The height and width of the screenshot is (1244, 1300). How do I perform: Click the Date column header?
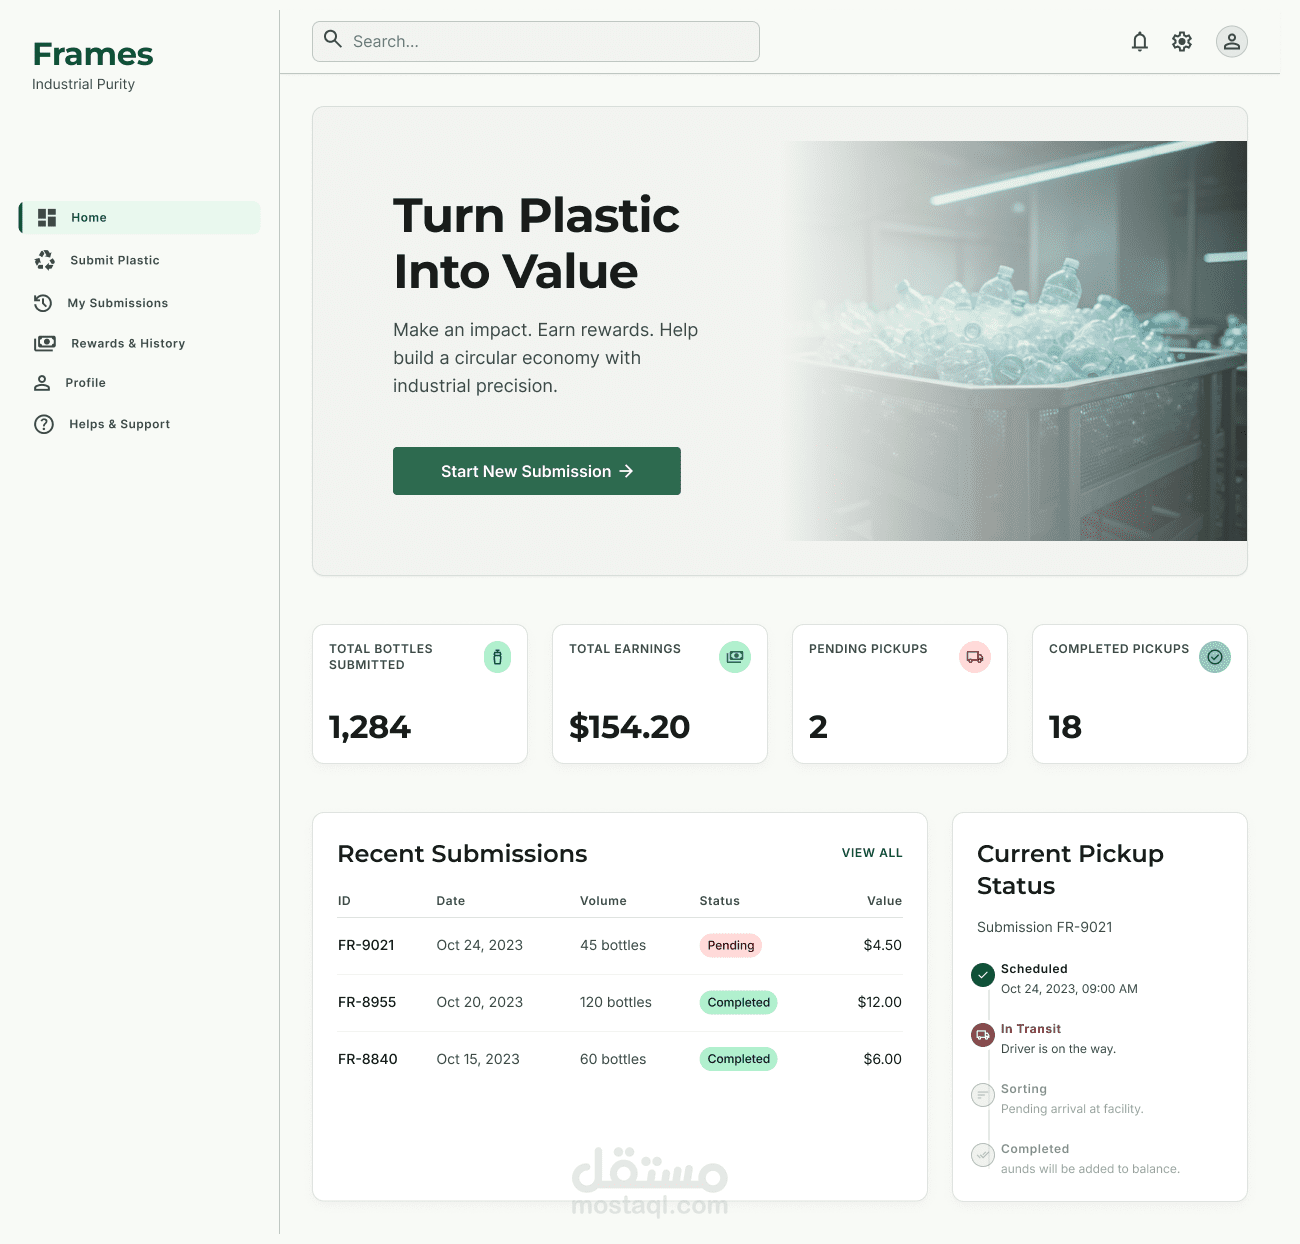click(451, 901)
